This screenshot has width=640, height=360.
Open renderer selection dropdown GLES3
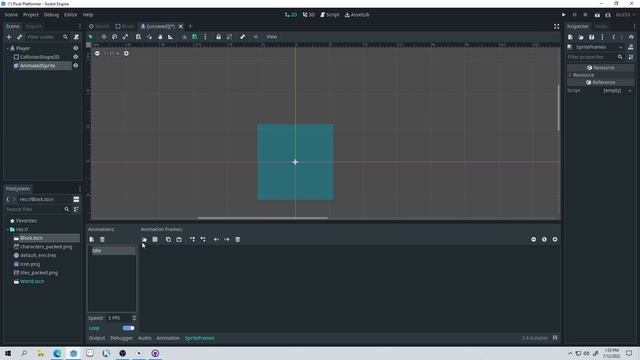pyautogui.click(x=625, y=15)
